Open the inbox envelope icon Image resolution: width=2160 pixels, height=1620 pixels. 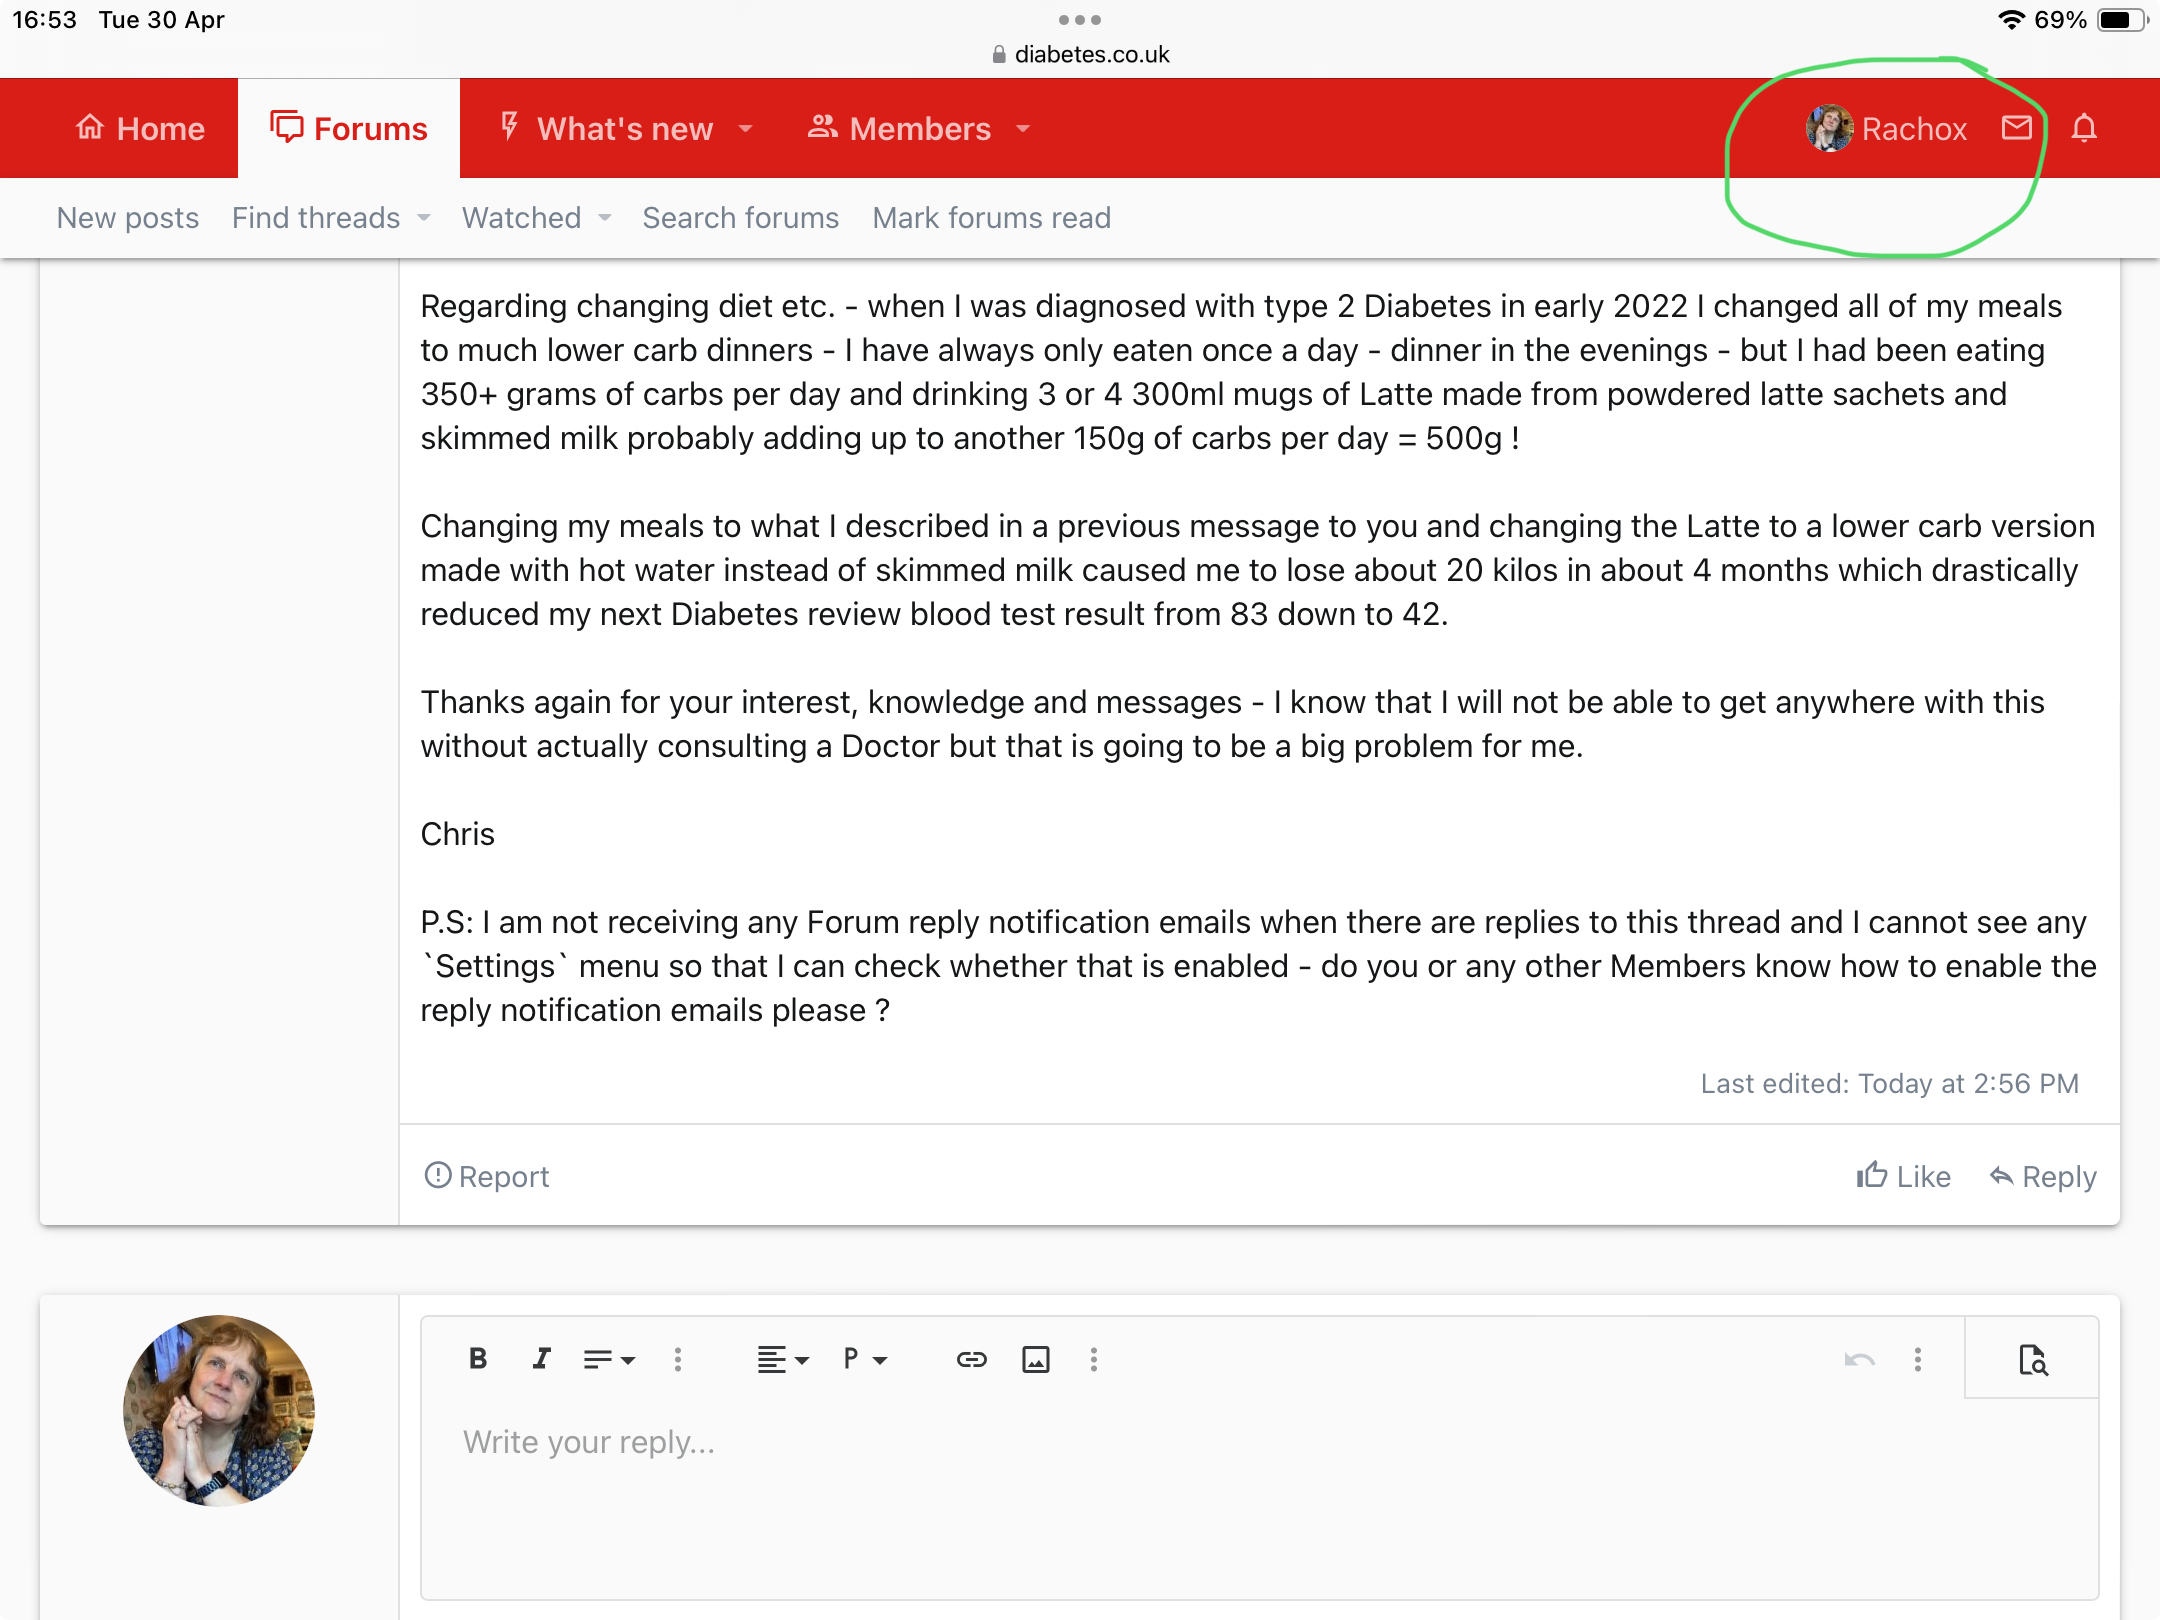coord(2017,128)
